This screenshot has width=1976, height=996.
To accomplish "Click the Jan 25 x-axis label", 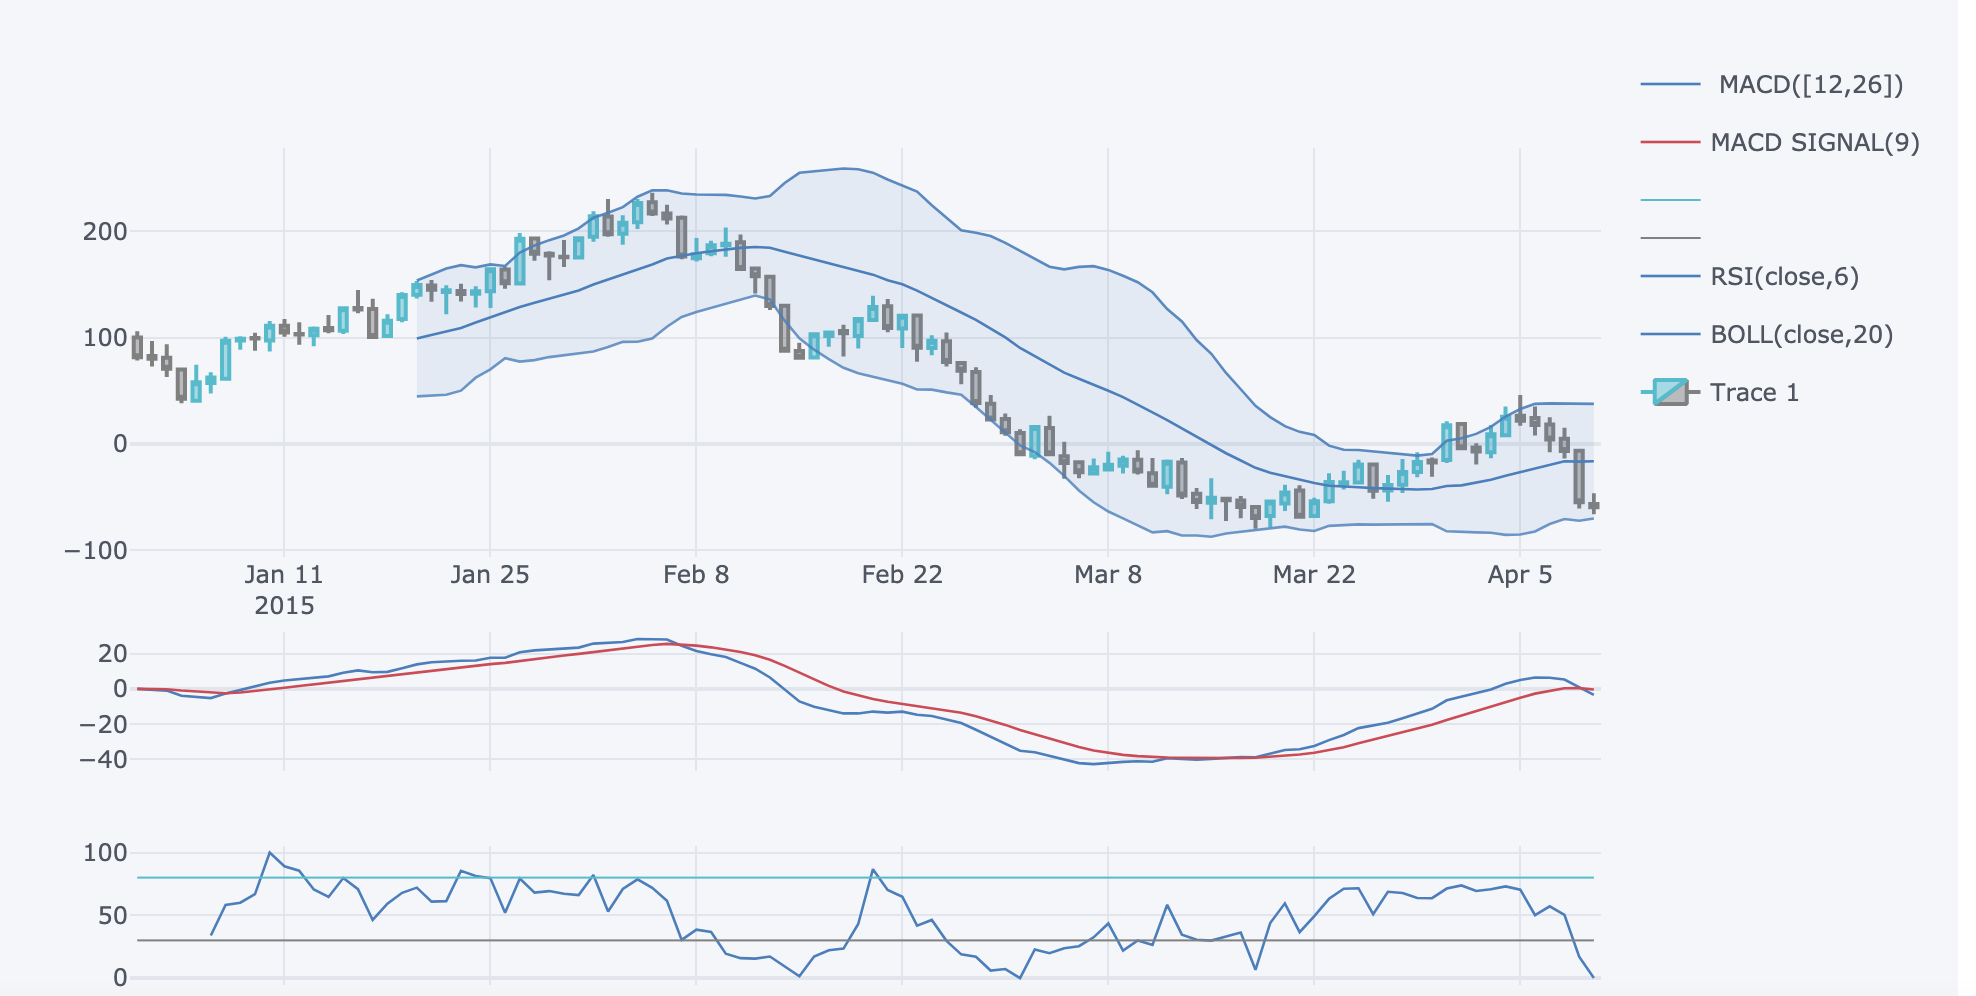I will [x=490, y=575].
